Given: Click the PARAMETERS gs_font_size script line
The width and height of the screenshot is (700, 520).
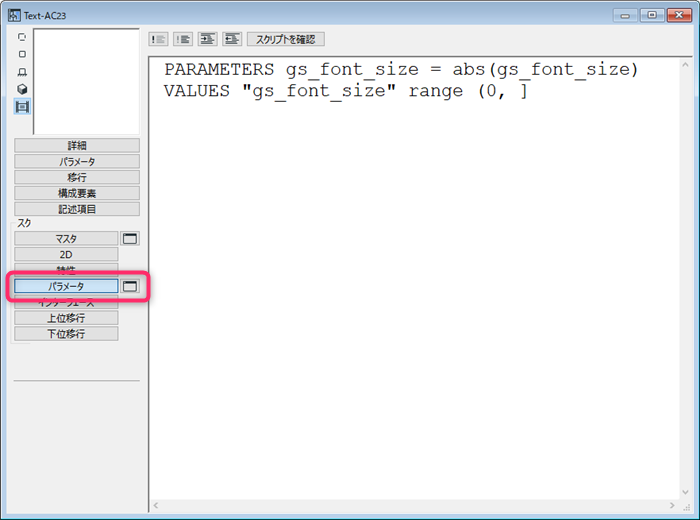Looking at the screenshot, I should [401, 70].
